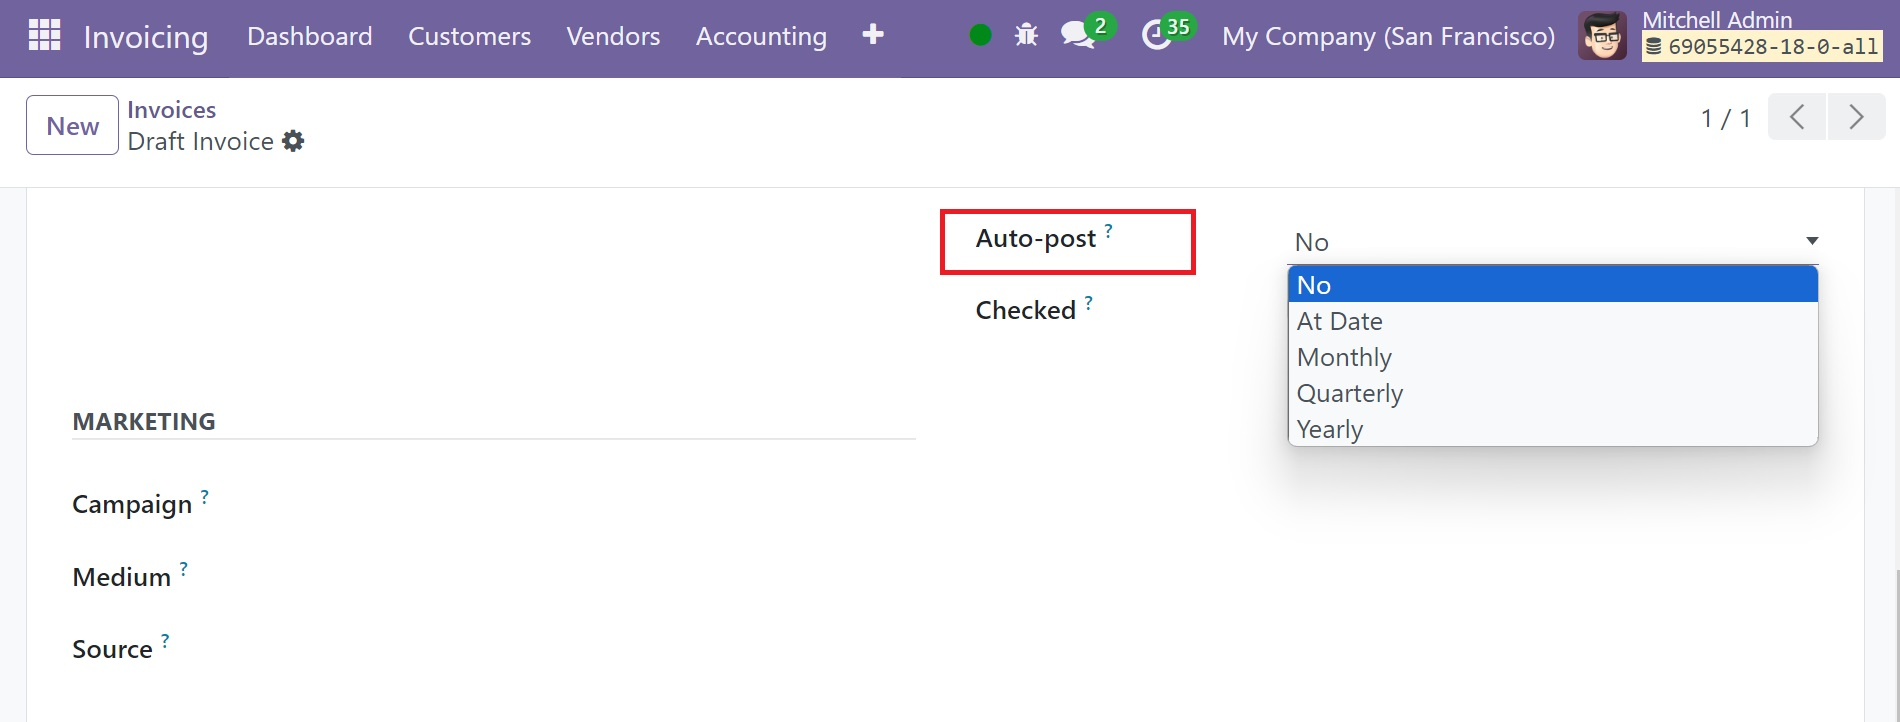1900x722 pixels.
Task: Open the Vendors menu
Action: coord(613,36)
